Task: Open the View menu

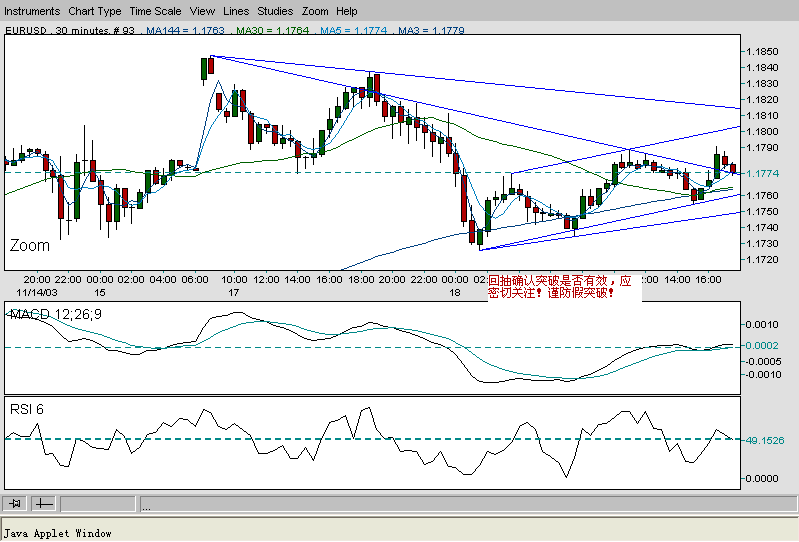Action: (202, 11)
